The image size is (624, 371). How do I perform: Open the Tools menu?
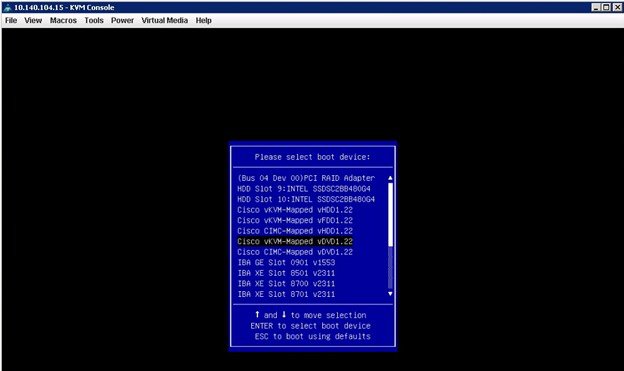click(94, 20)
